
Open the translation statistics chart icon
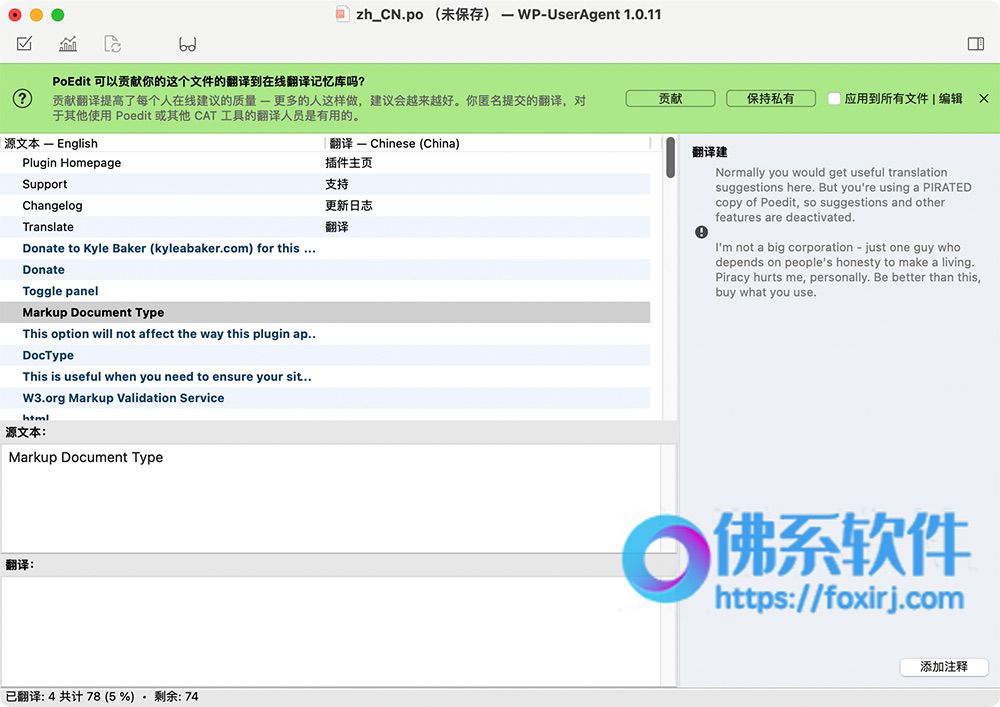pyautogui.click(x=68, y=43)
